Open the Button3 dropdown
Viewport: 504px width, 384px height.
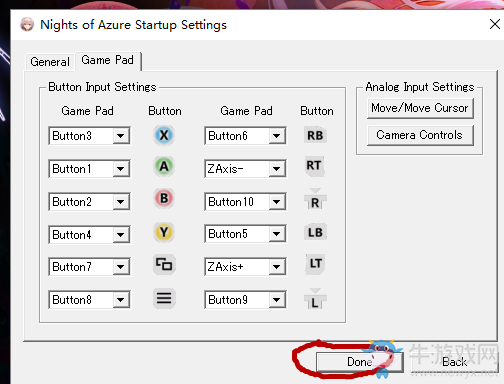(x=120, y=136)
